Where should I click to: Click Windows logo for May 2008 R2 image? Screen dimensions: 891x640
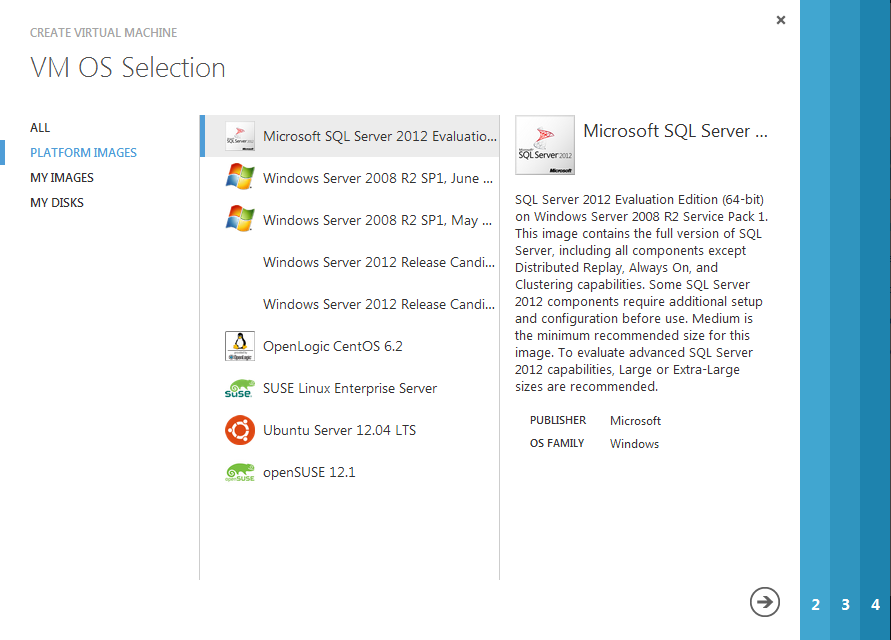(240, 219)
